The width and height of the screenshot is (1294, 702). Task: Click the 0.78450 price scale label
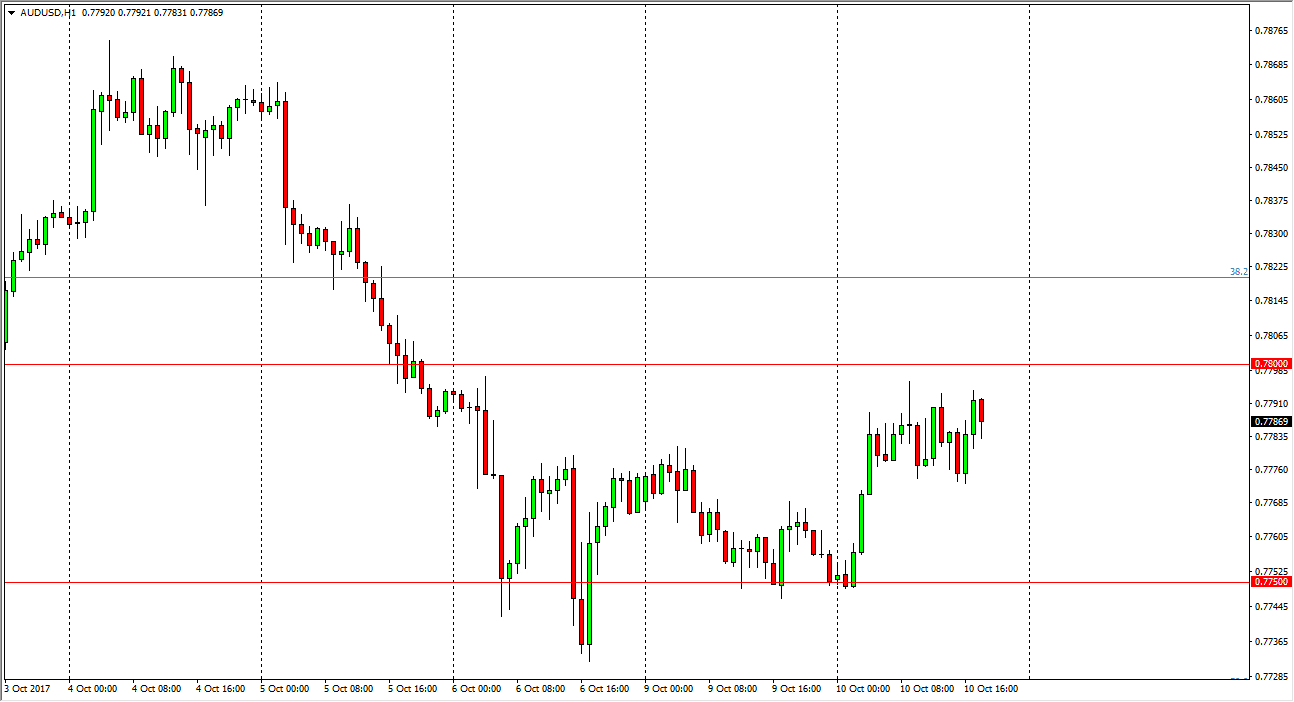pyautogui.click(x=1271, y=168)
